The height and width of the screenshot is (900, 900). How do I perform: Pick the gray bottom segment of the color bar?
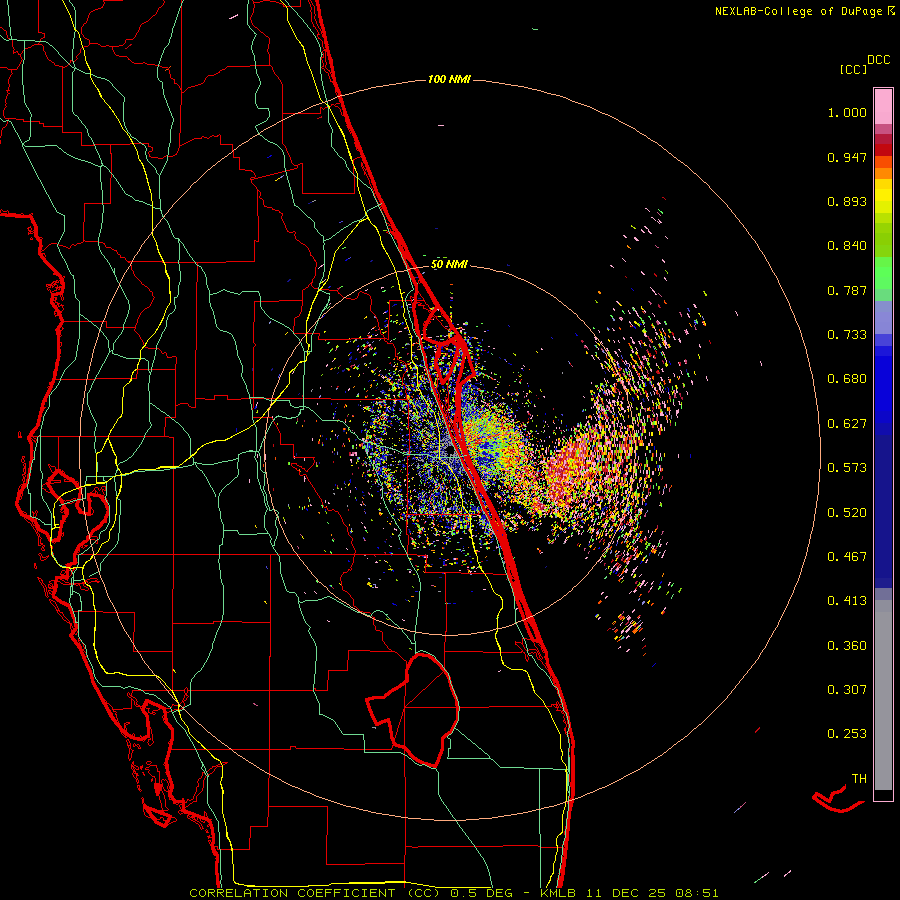883,695
